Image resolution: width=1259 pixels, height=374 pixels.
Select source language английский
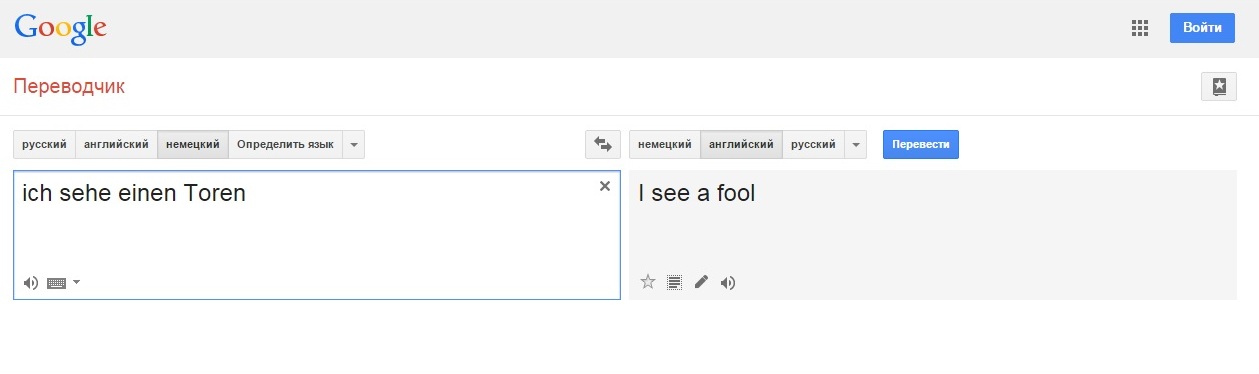[x=116, y=144]
